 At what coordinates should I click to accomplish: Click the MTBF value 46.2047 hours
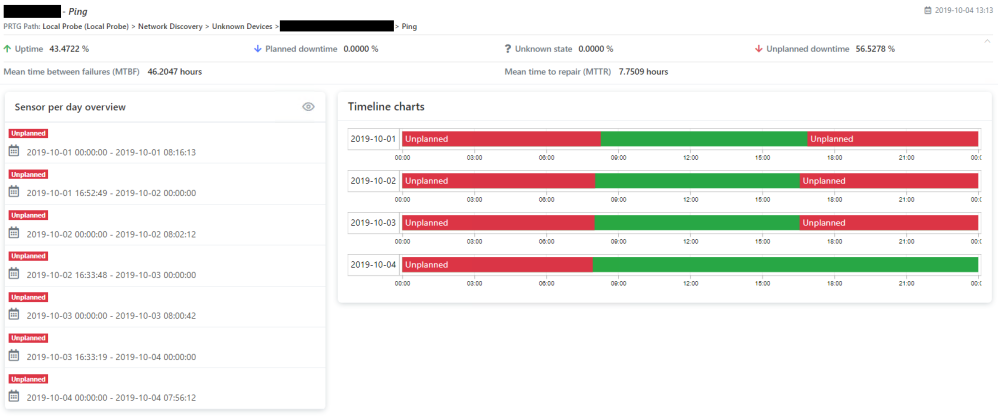[174, 72]
